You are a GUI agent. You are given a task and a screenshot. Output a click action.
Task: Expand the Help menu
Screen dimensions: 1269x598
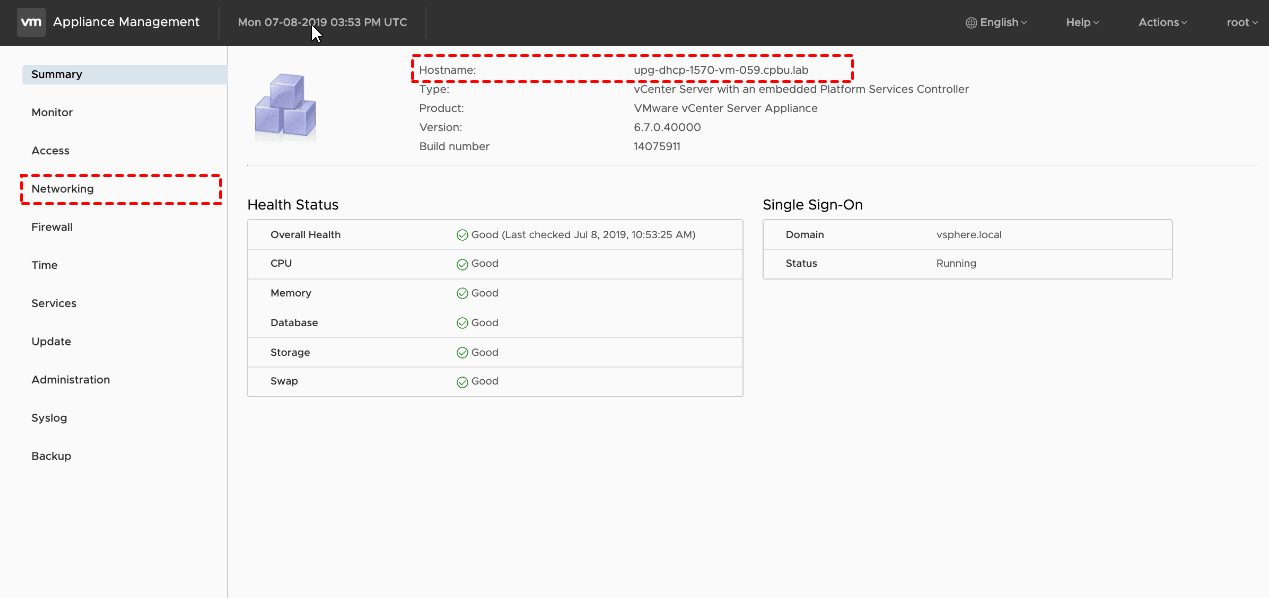pyautogui.click(x=1082, y=22)
